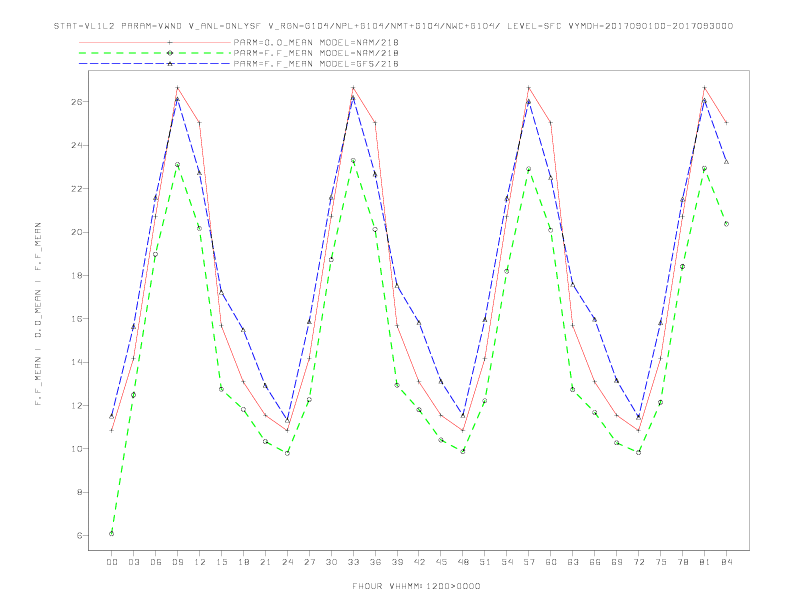
Task: Click y-axis tick label 26
Action: tap(77, 101)
